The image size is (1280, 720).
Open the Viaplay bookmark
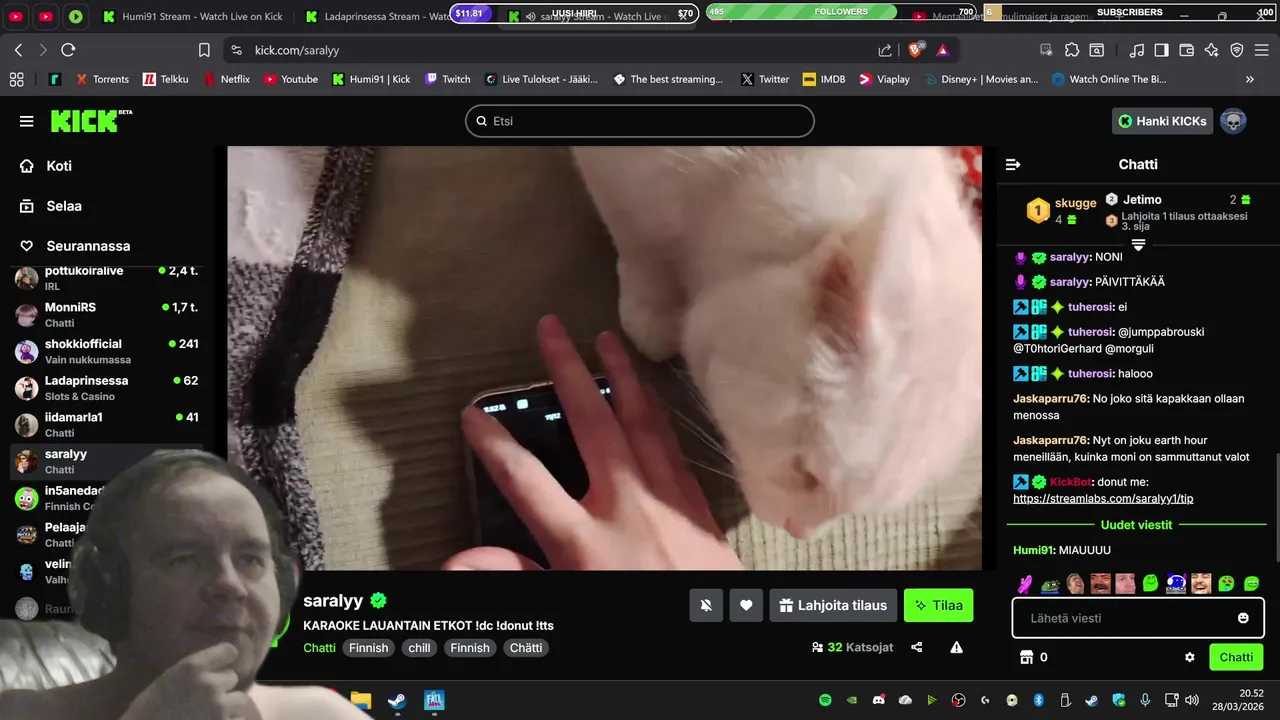click(884, 79)
